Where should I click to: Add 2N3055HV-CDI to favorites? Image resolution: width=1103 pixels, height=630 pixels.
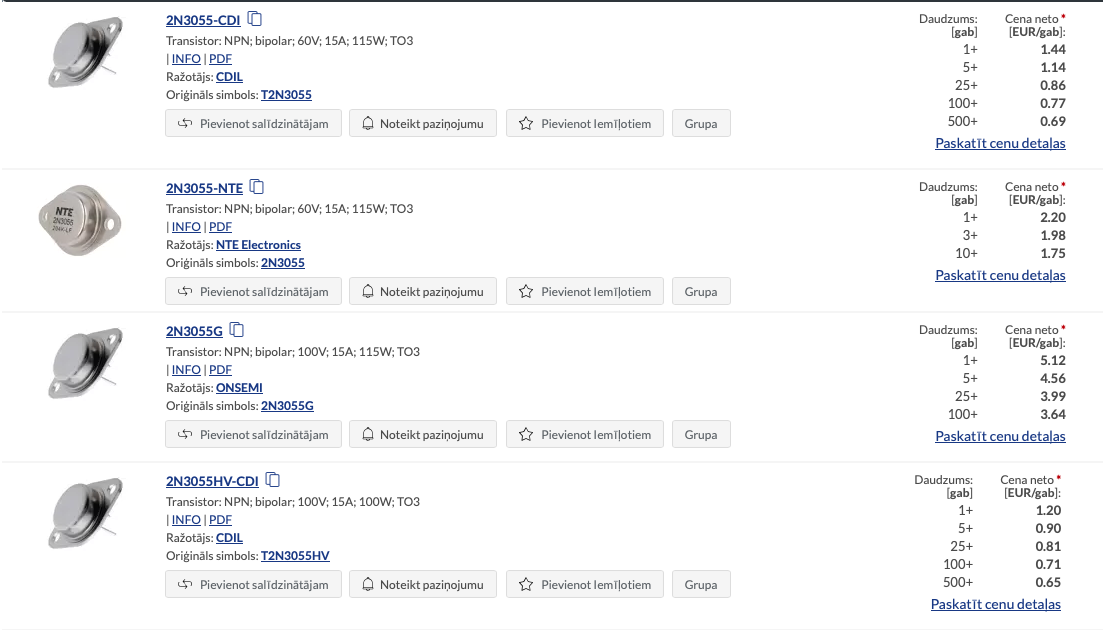pos(586,585)
